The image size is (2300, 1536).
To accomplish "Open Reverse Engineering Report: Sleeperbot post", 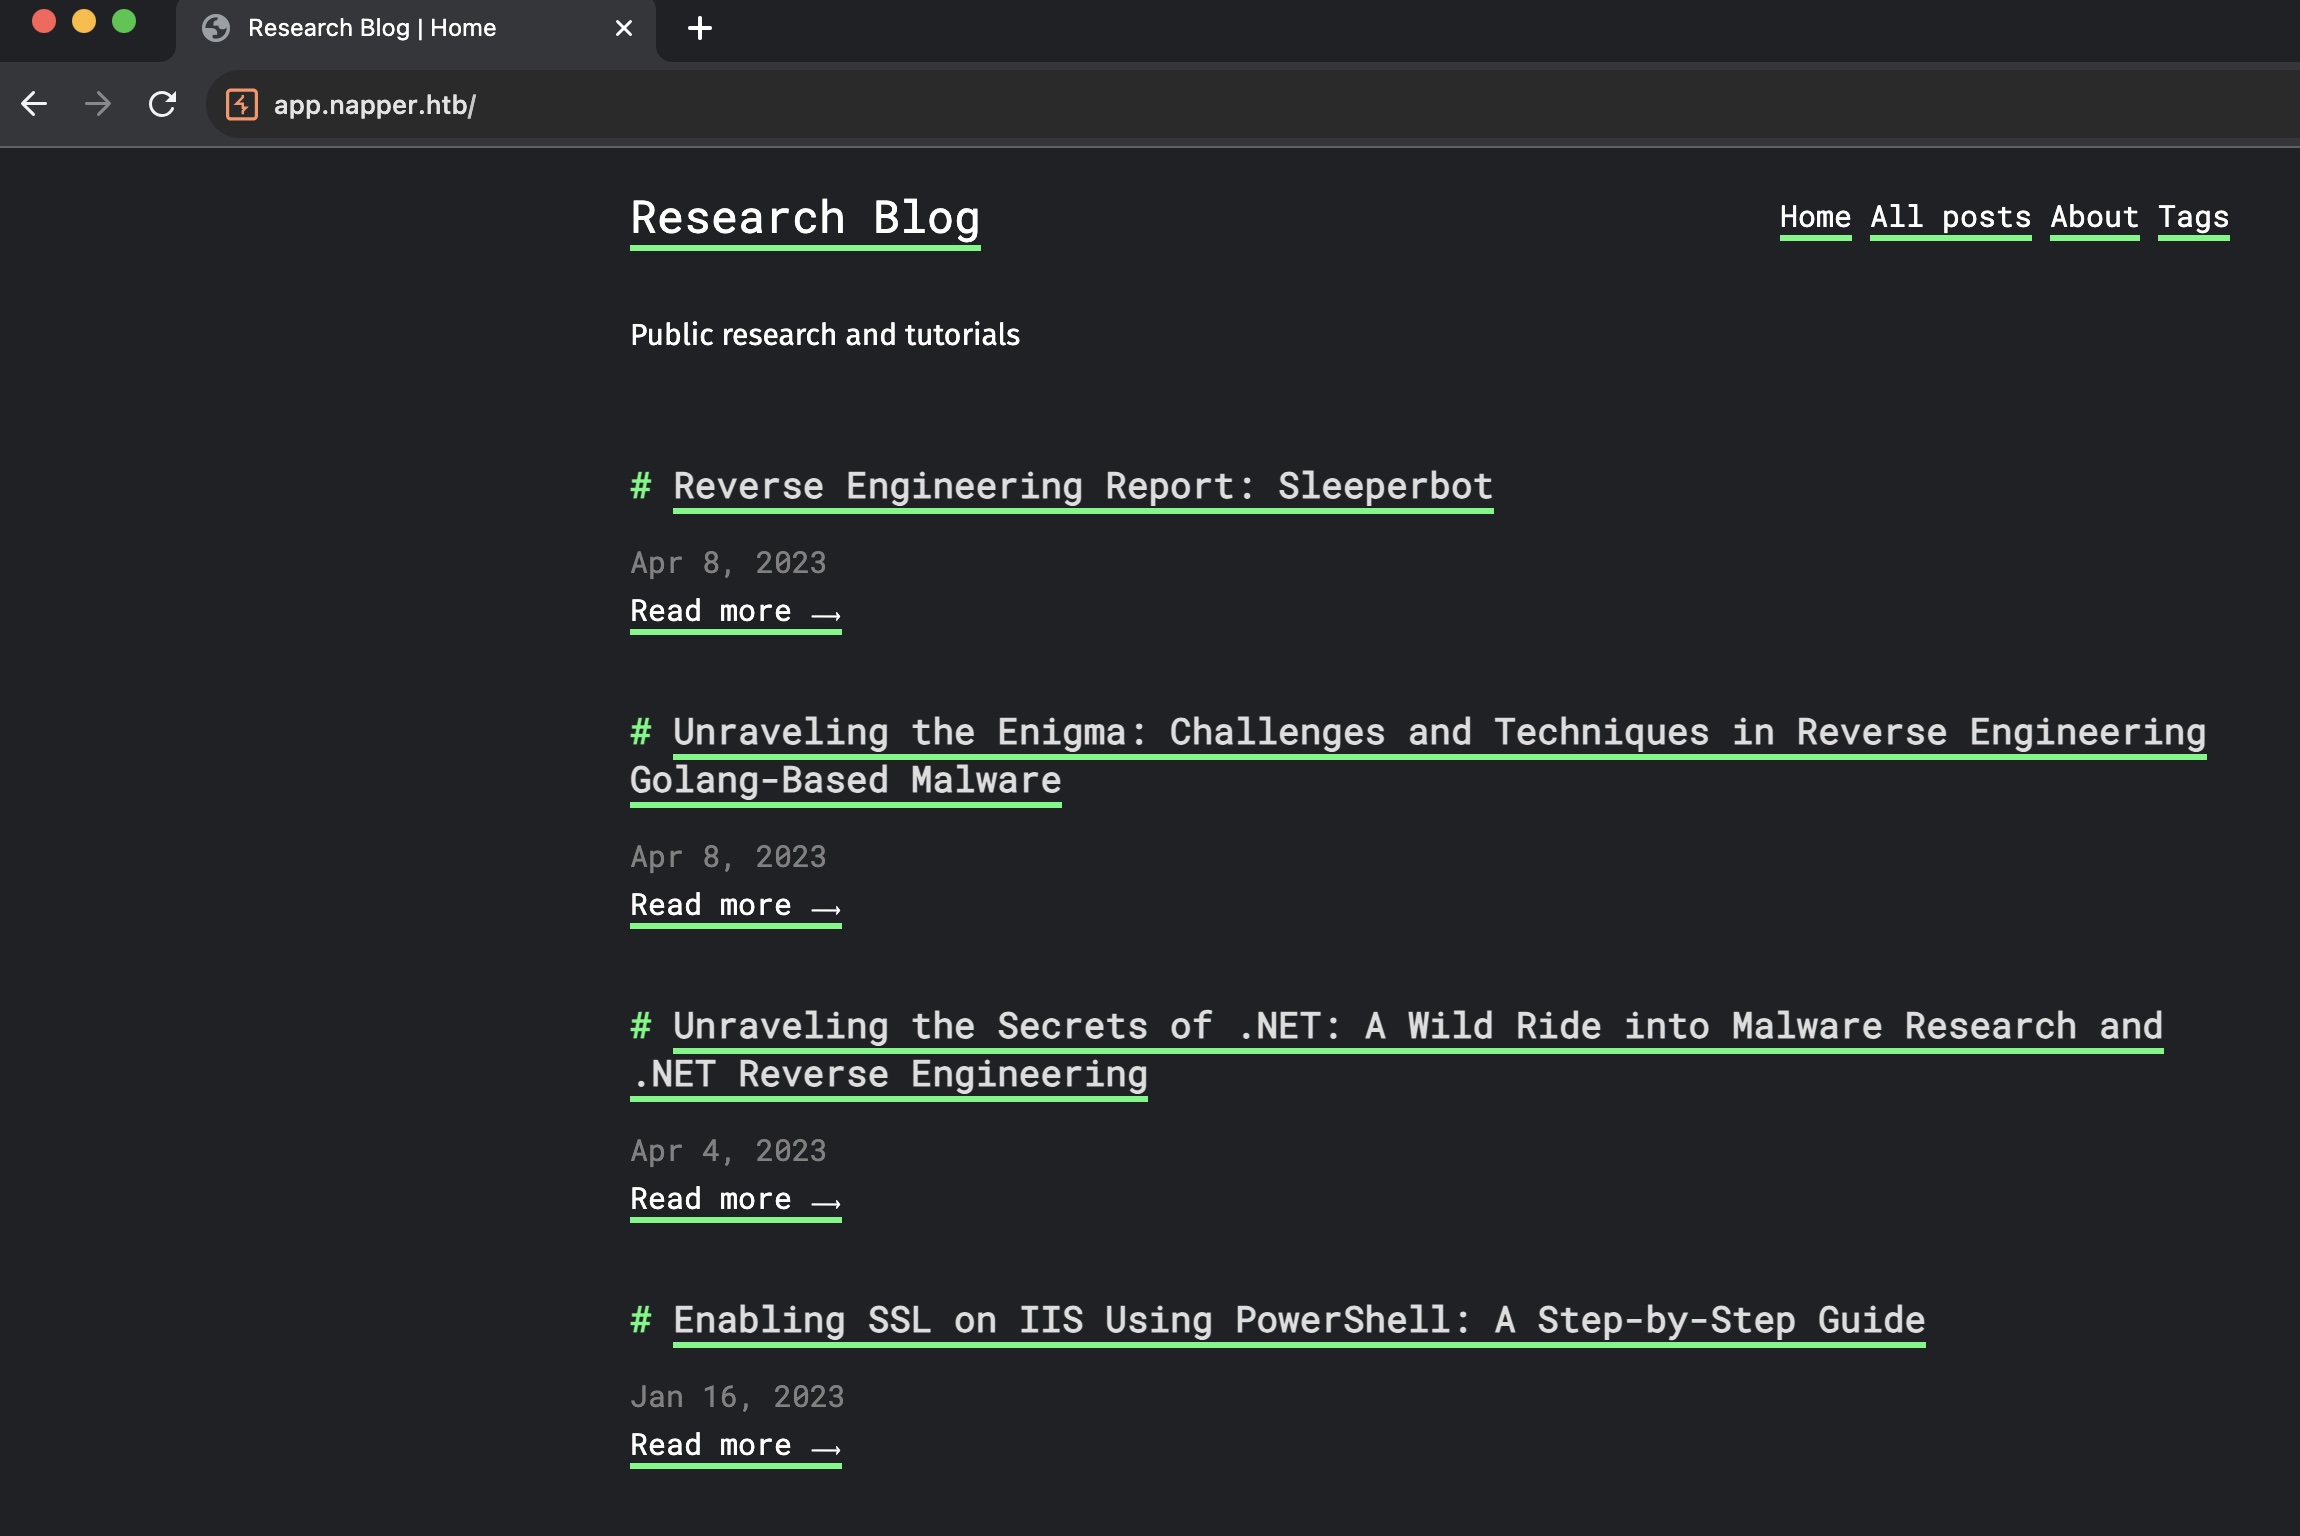I will pos(1082,486).
